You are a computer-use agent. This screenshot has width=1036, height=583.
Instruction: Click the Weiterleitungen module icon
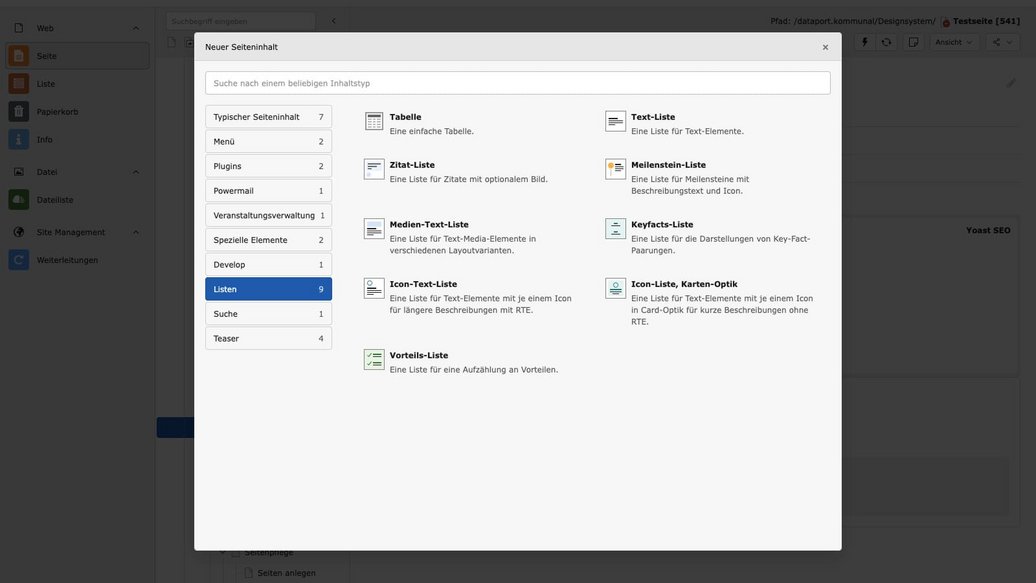(x=19, y=260)
